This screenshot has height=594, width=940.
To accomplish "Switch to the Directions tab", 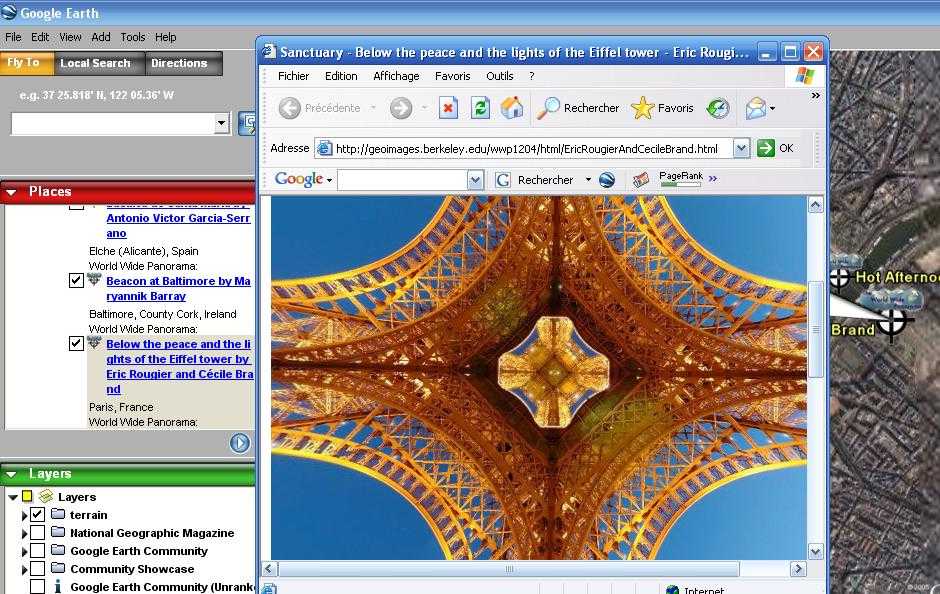I will point(183,63).
